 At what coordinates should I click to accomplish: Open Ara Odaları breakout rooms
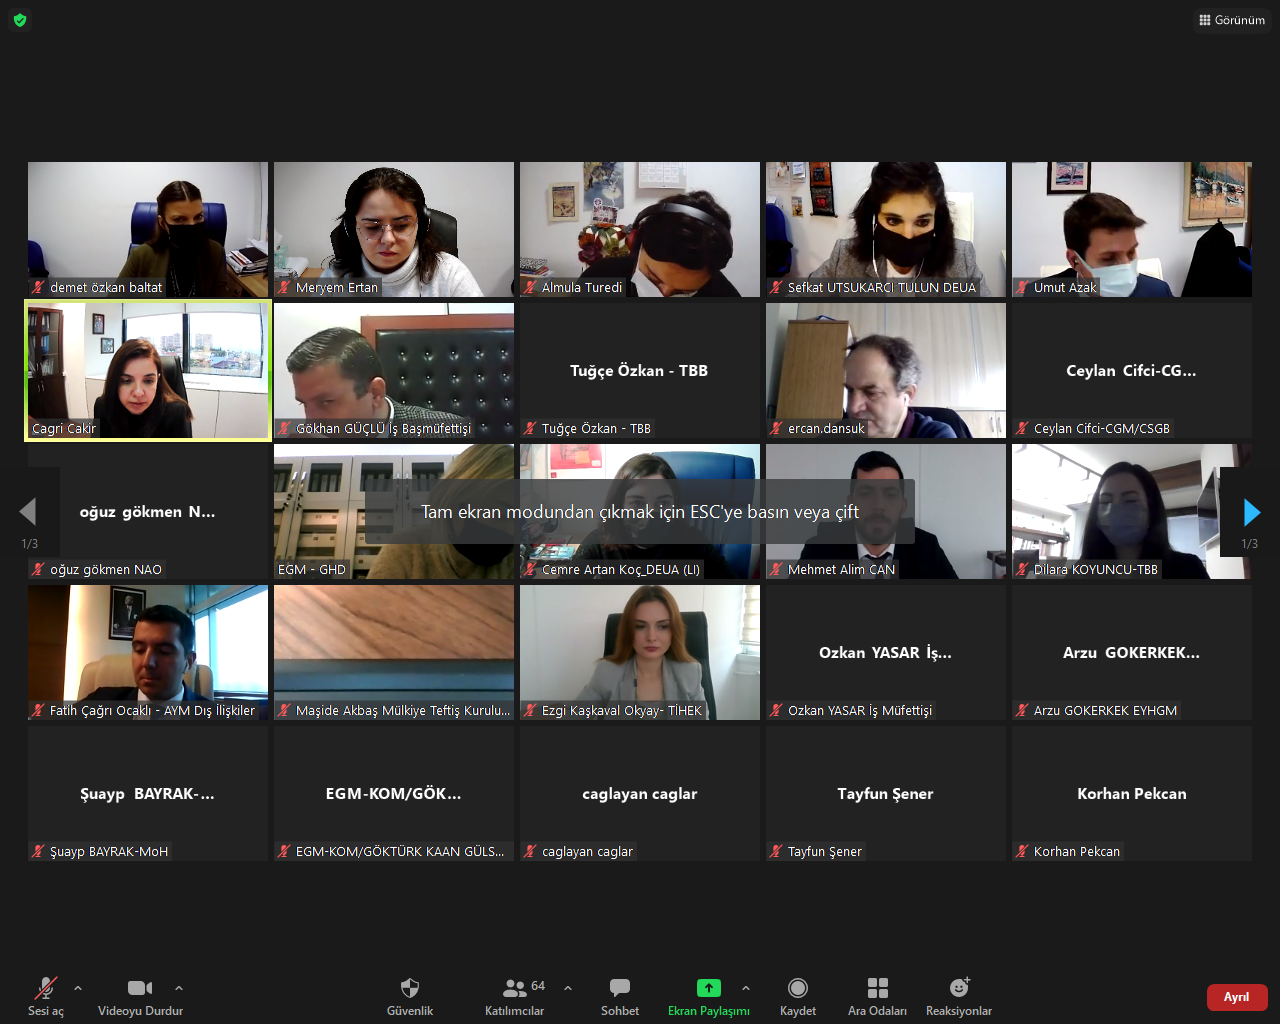(x=877, y=989)
